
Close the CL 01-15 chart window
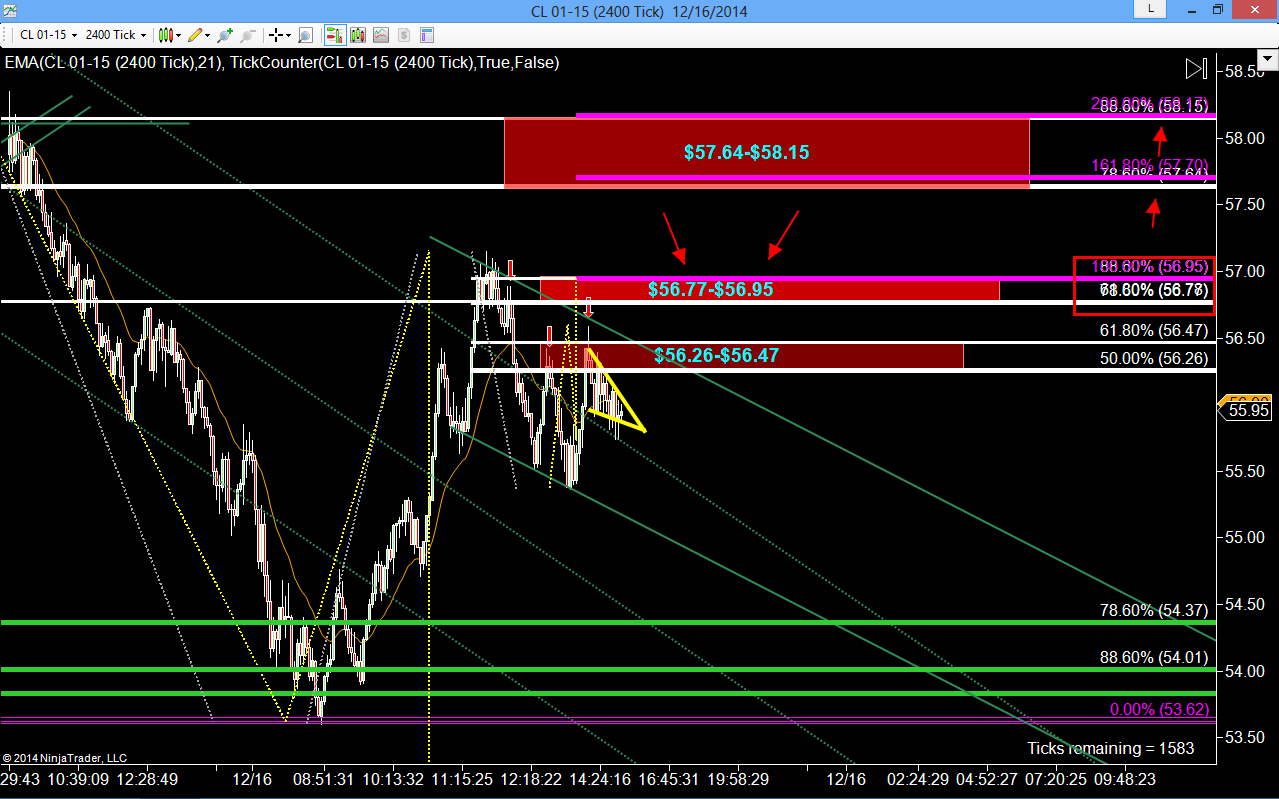[1252, 9]
